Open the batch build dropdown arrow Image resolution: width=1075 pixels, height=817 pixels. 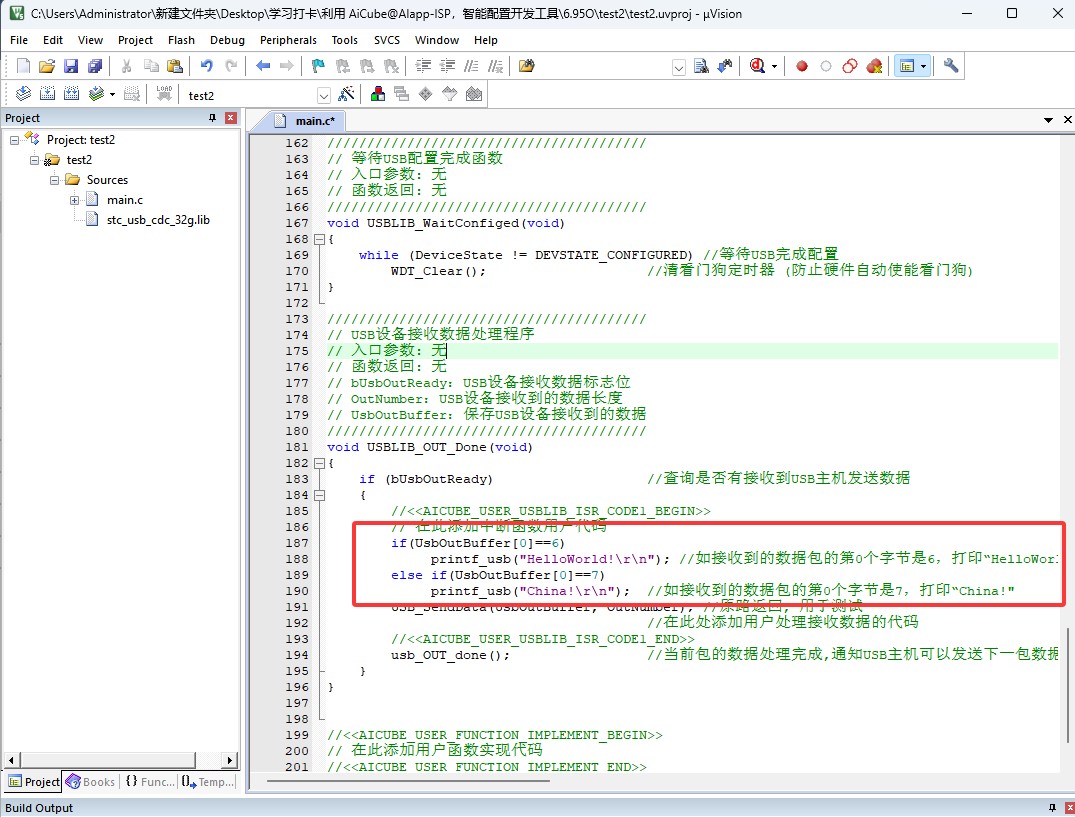click(x=112, y=95)
